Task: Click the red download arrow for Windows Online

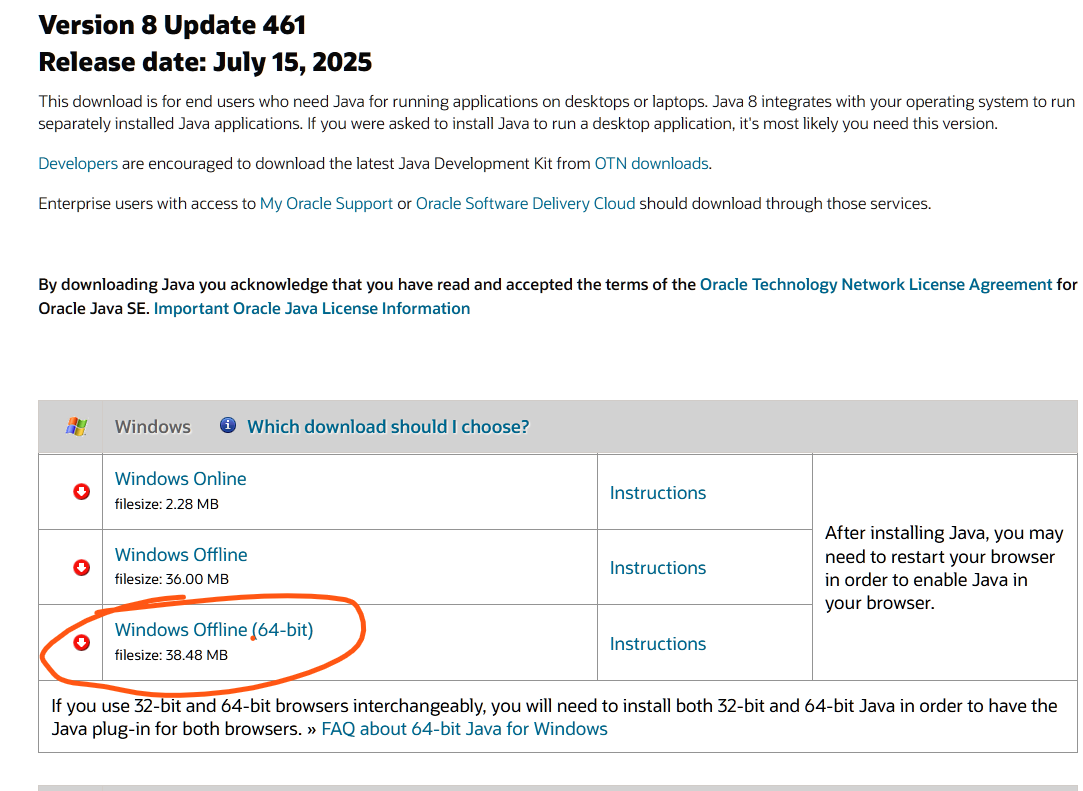Action: 82,491
